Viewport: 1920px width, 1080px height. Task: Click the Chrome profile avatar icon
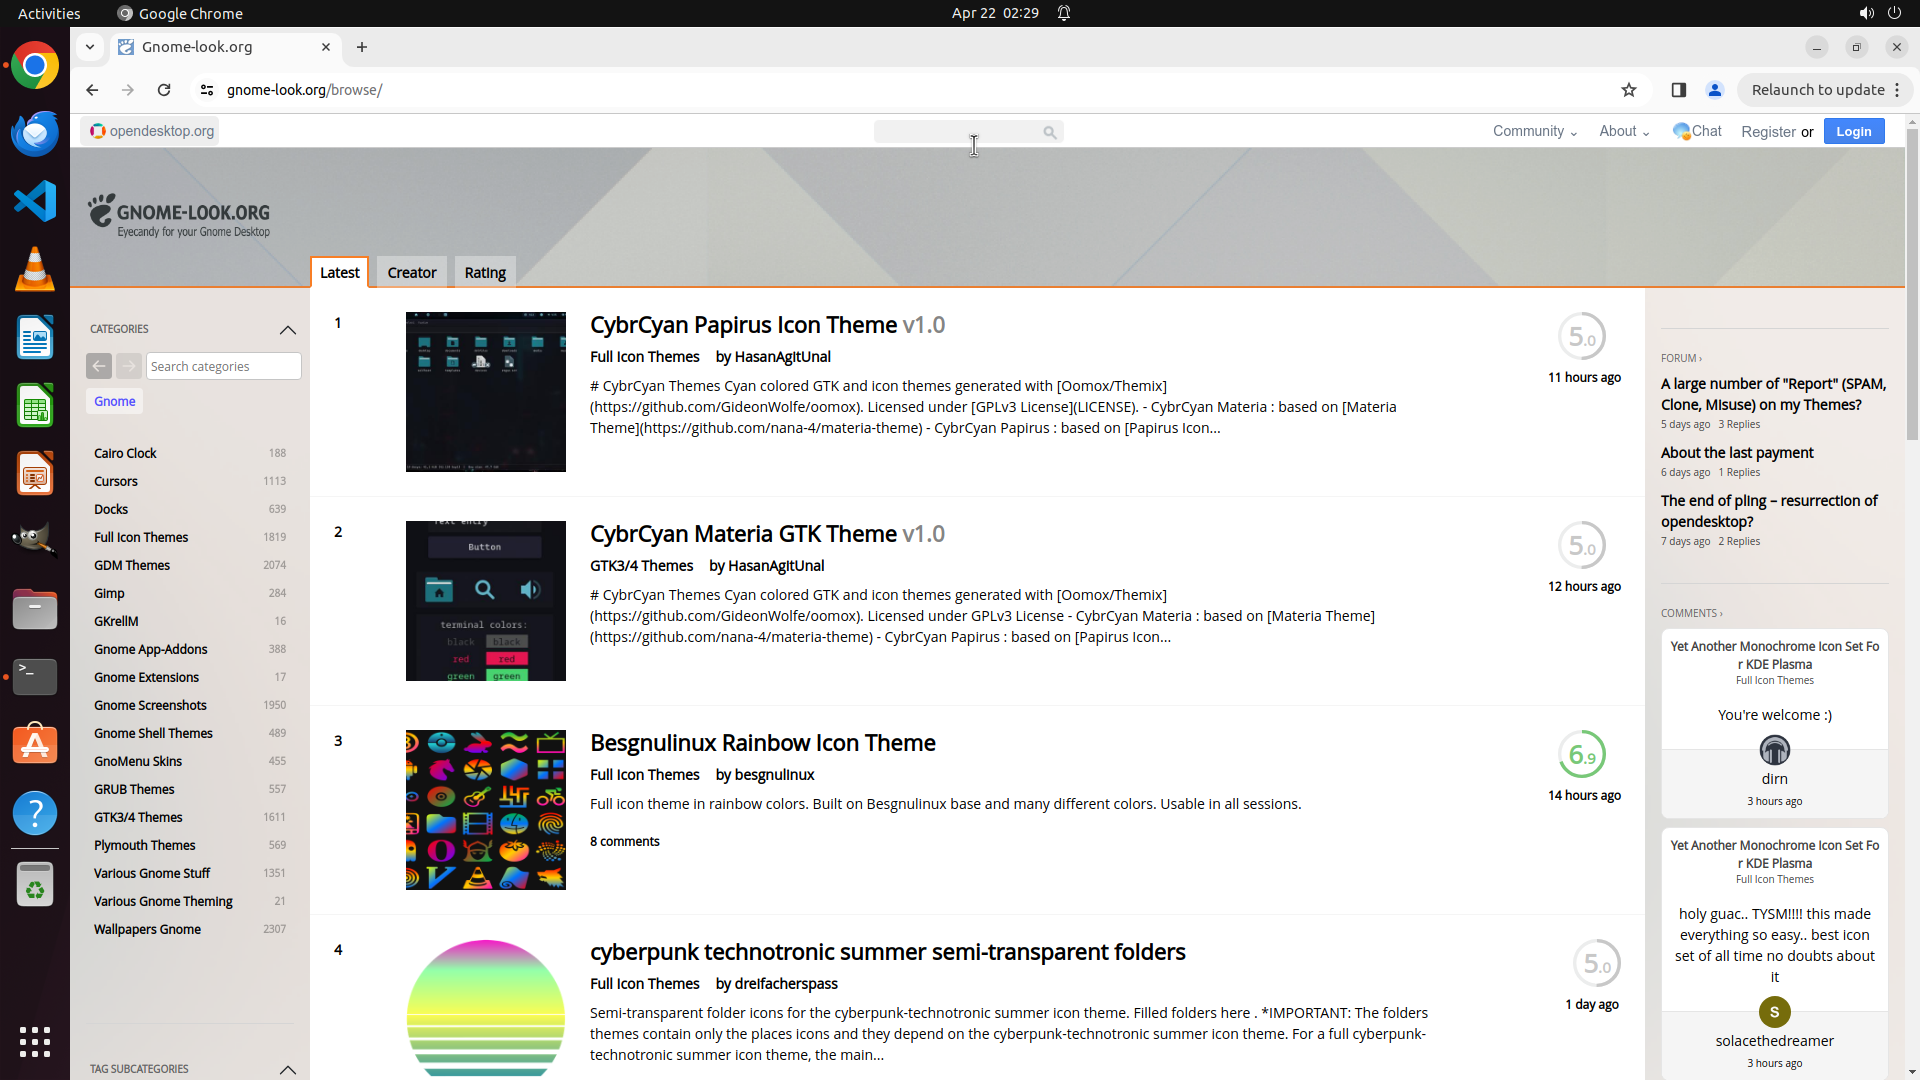pos(1715,90)
